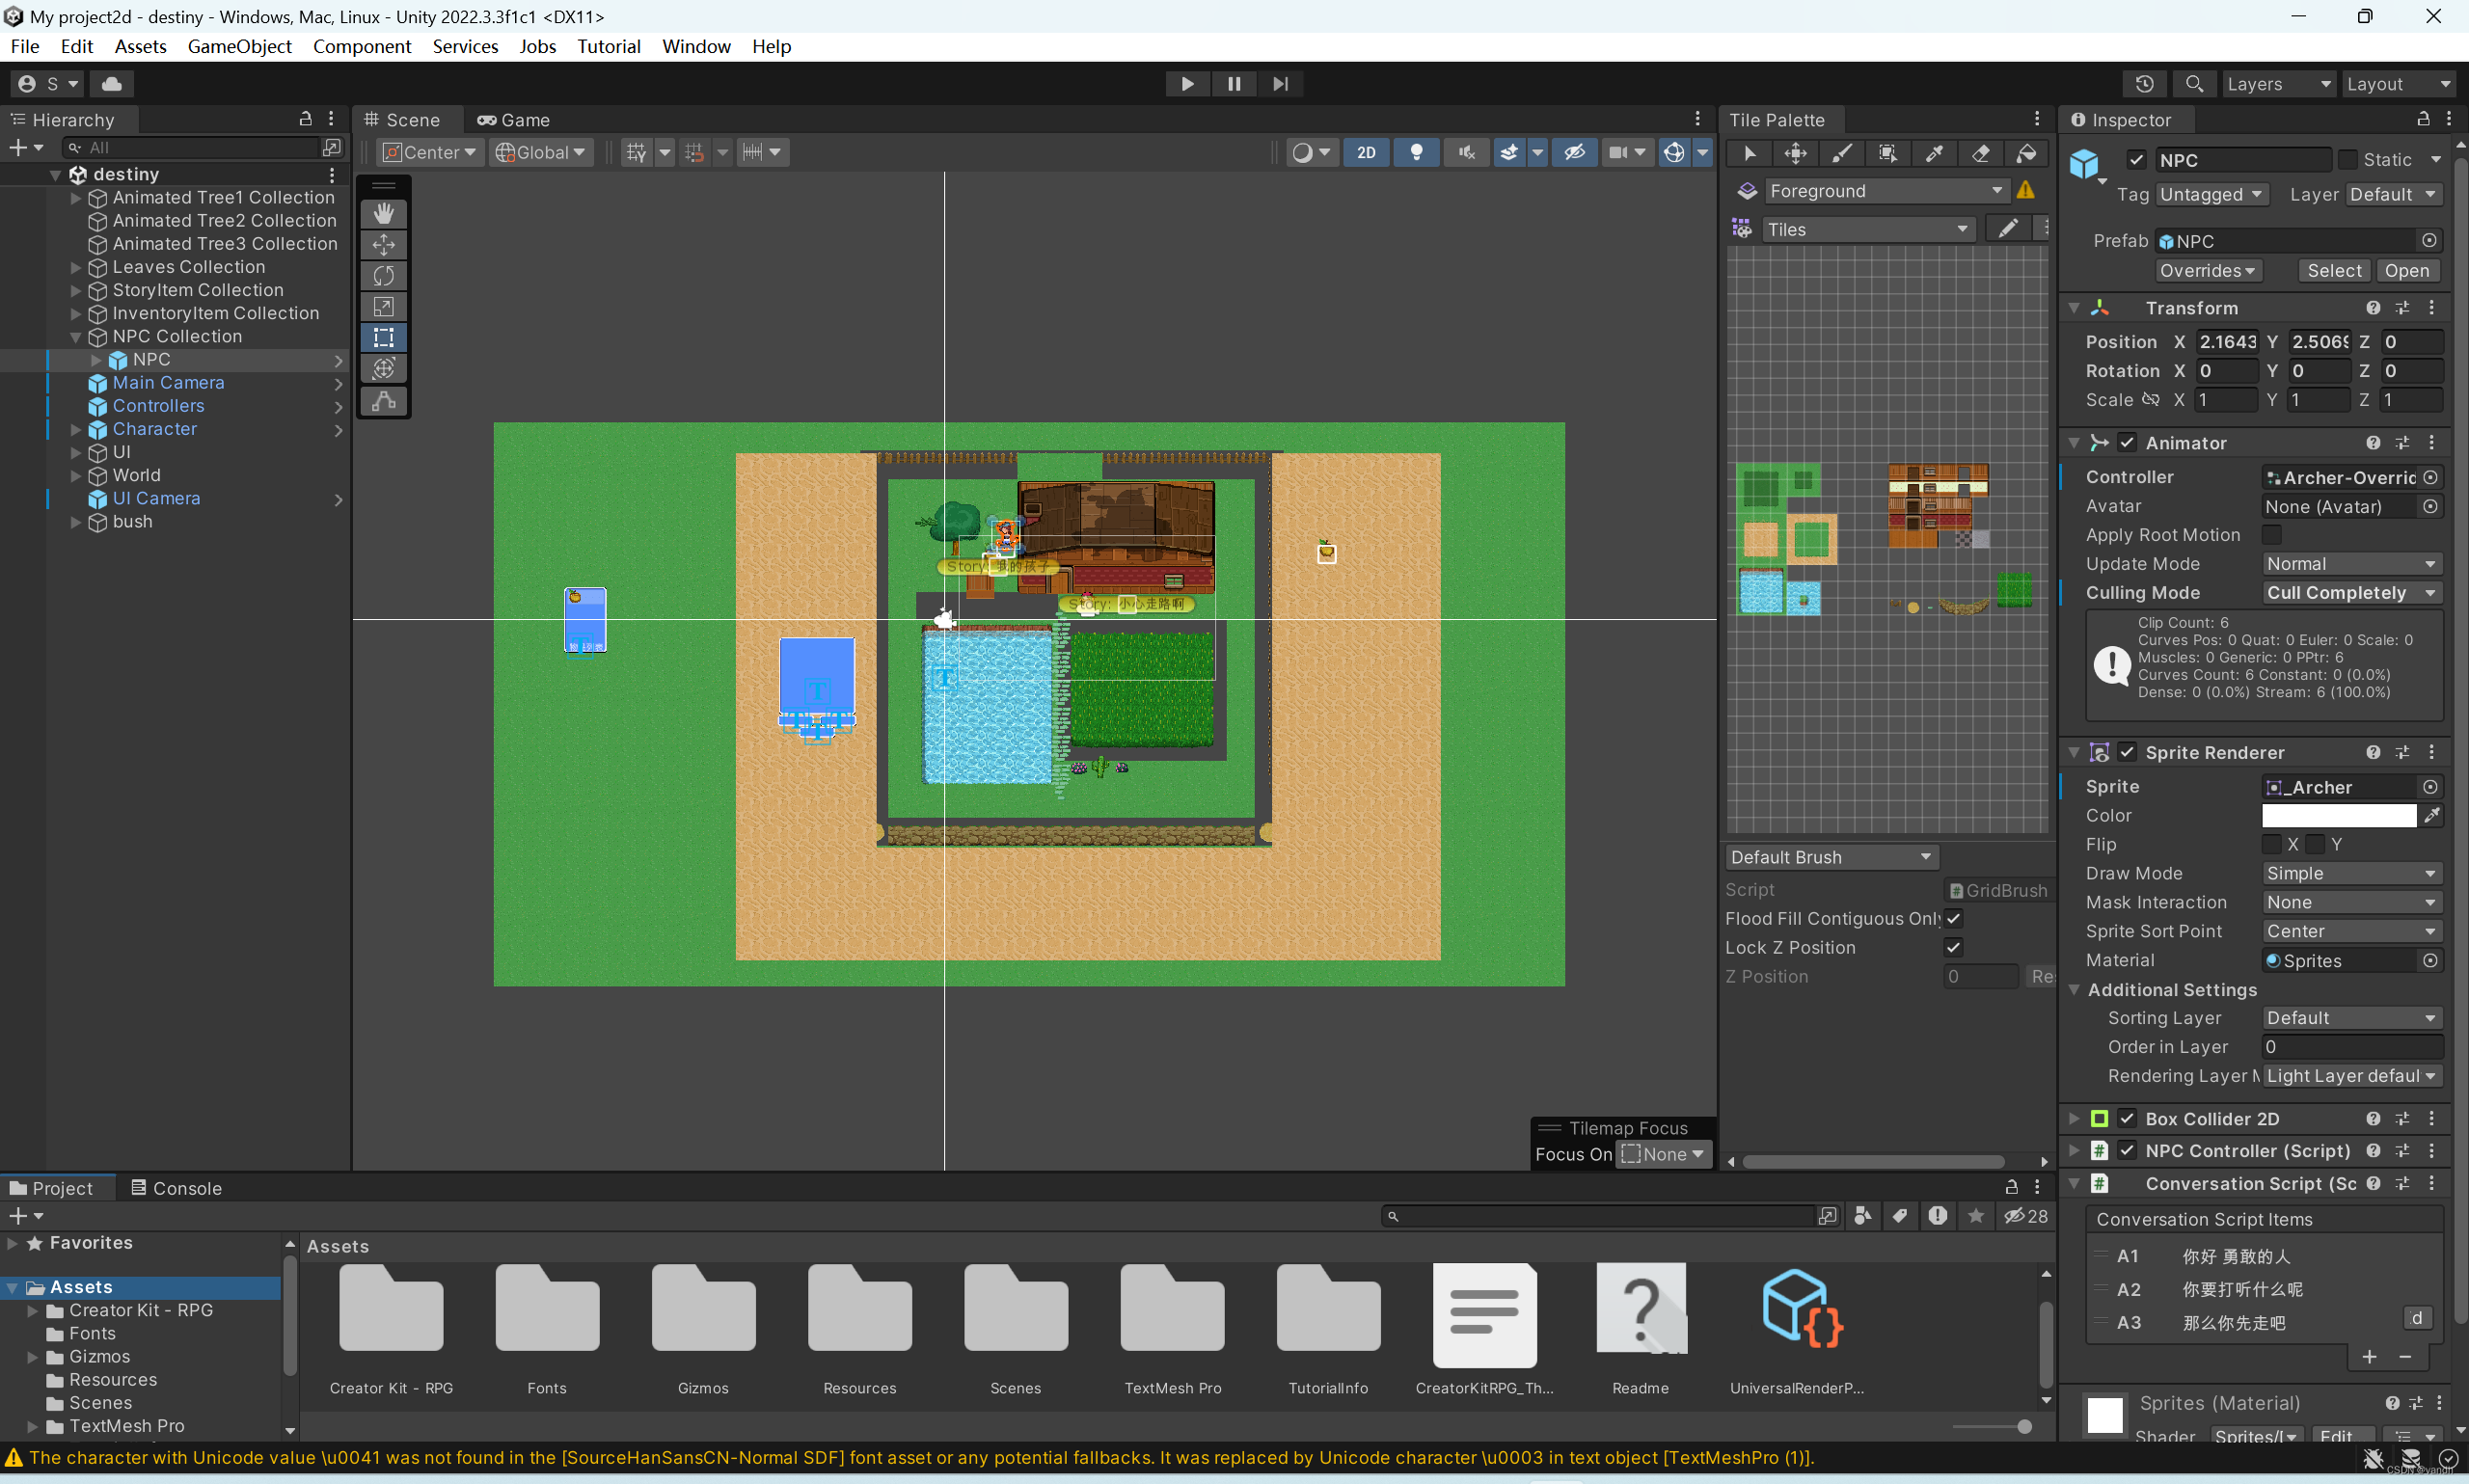Toggle Flood Fill Contiguous Only checkbox
The width and height of the screenshot is (2469, 1484).
click(1954, 918)
